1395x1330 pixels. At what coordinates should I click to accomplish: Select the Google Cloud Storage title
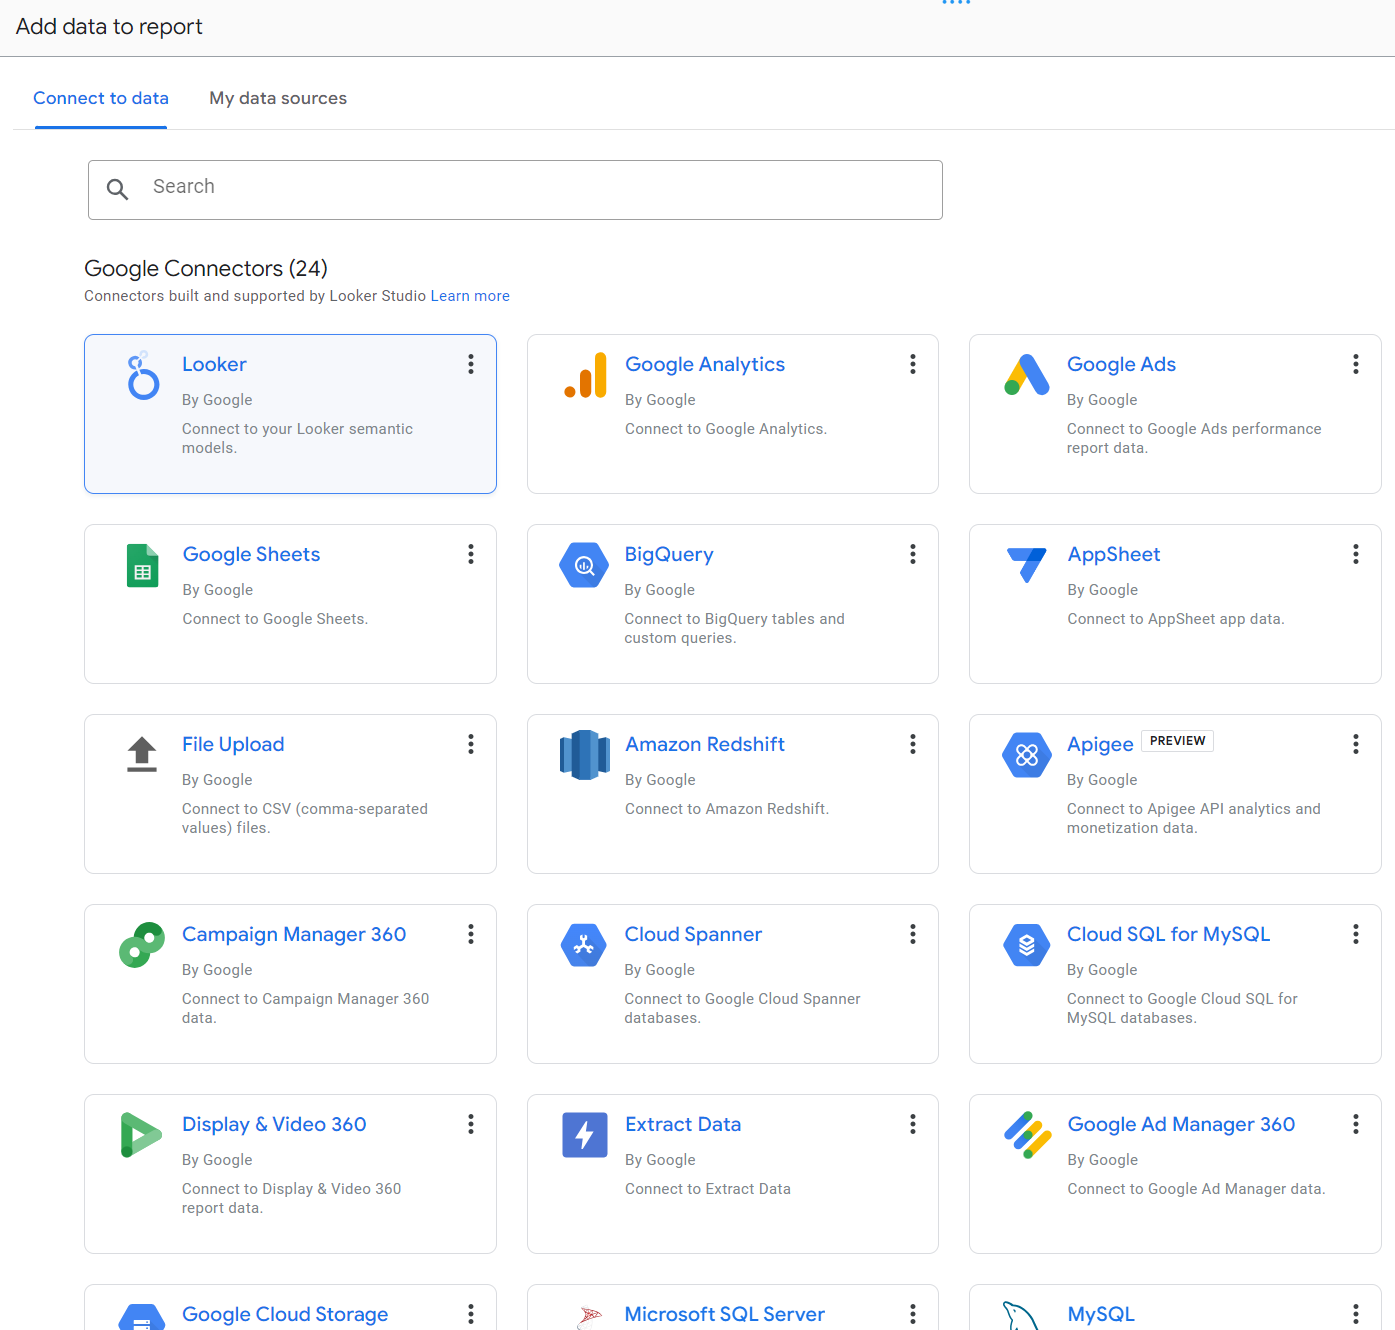[285, 1314]
